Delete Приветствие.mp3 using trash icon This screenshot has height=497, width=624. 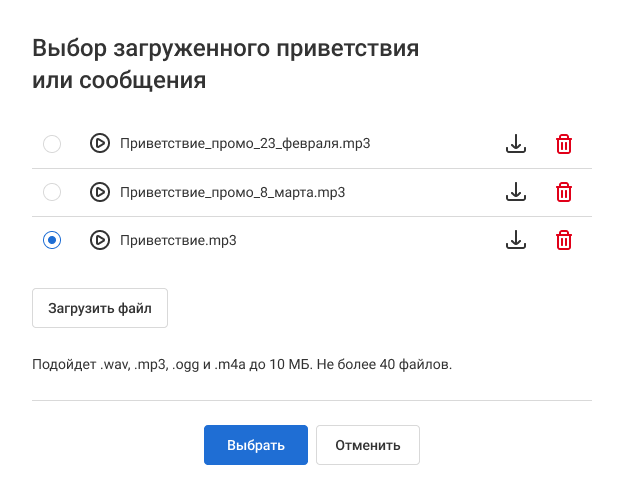(x=564, y=240)
